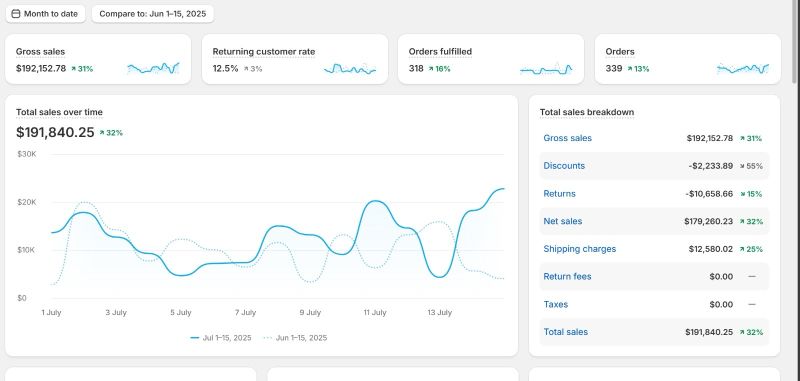Open the Gross sales card title

[40, 52]
